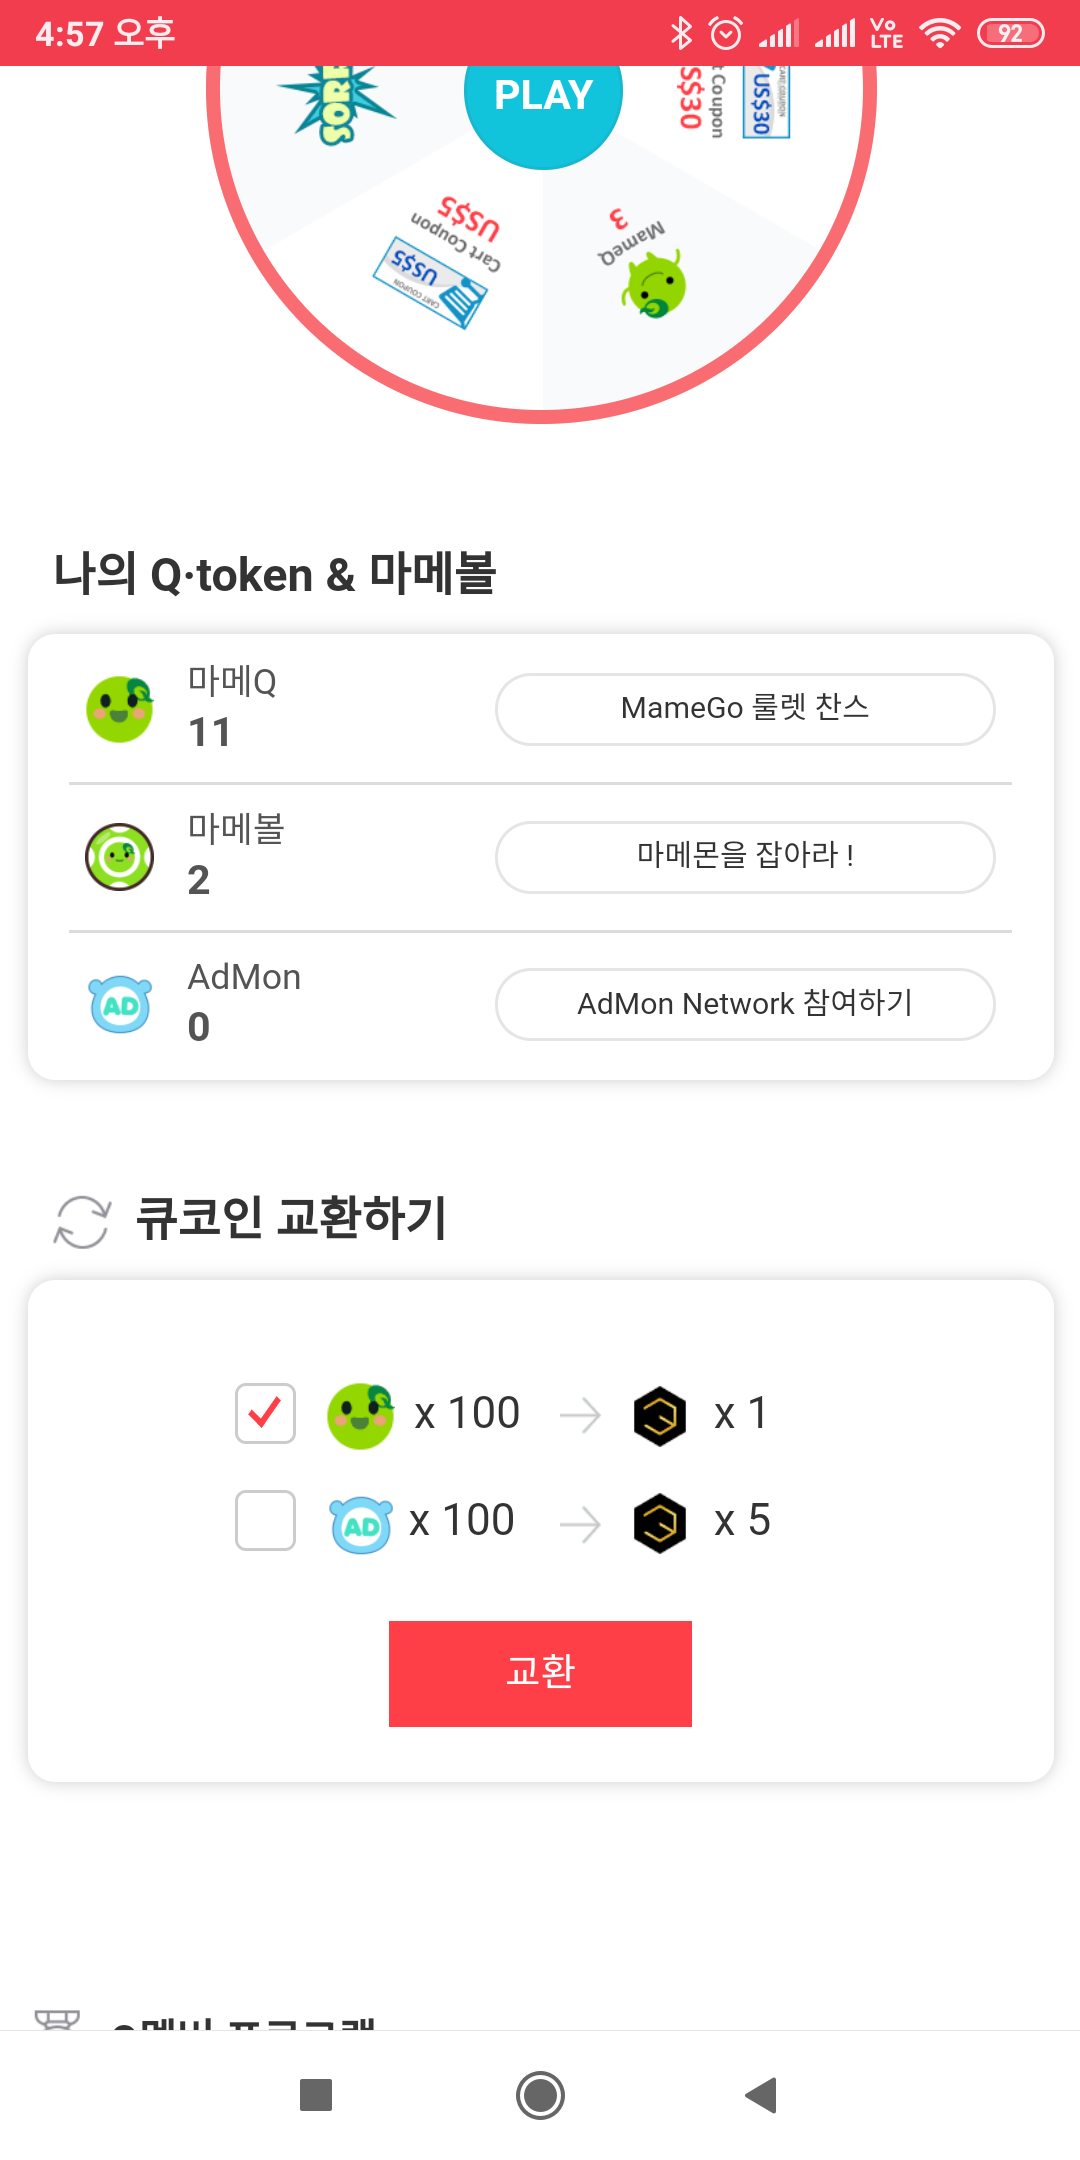The width and height of the screenshot is (1080, 2160).
Task: Tap the Android recent apps square button
Action: coord(316,2095)
